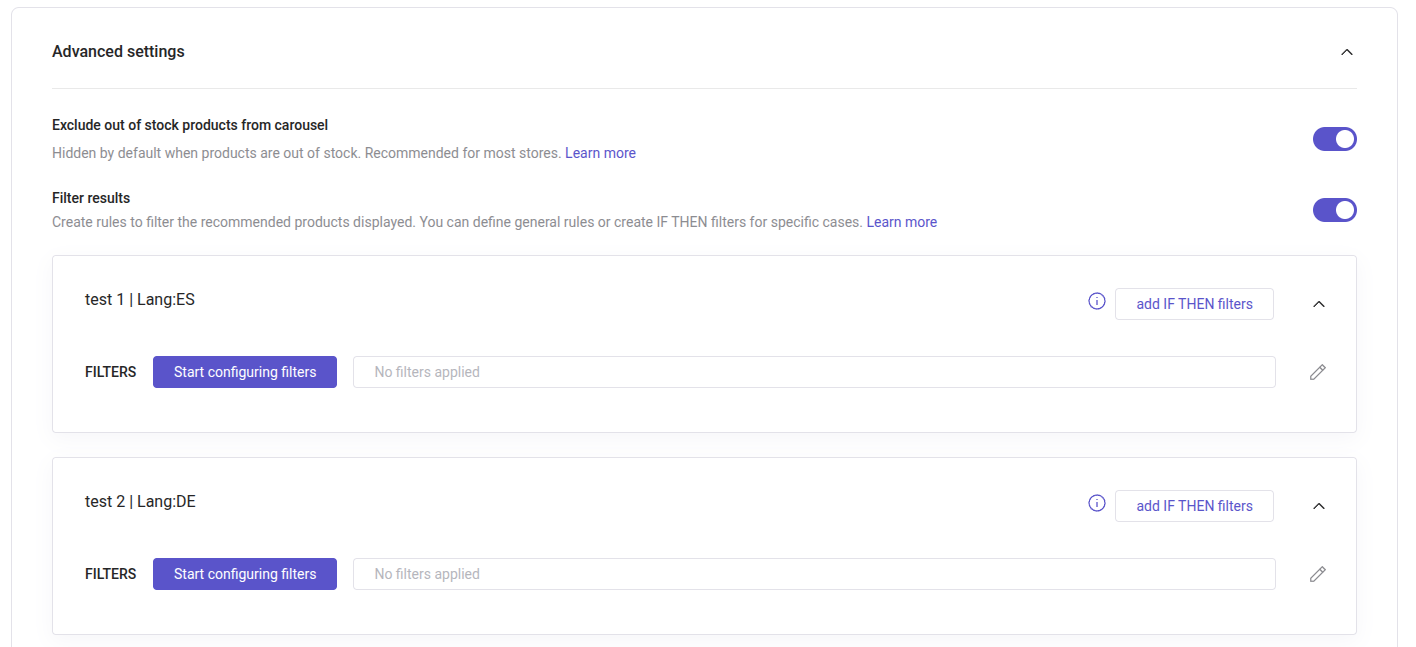Screen dimensions: 1416x647
Task: Click pencil edit icon for test 2 filters
Action: pyautogui.click(x=1318, y=574)
